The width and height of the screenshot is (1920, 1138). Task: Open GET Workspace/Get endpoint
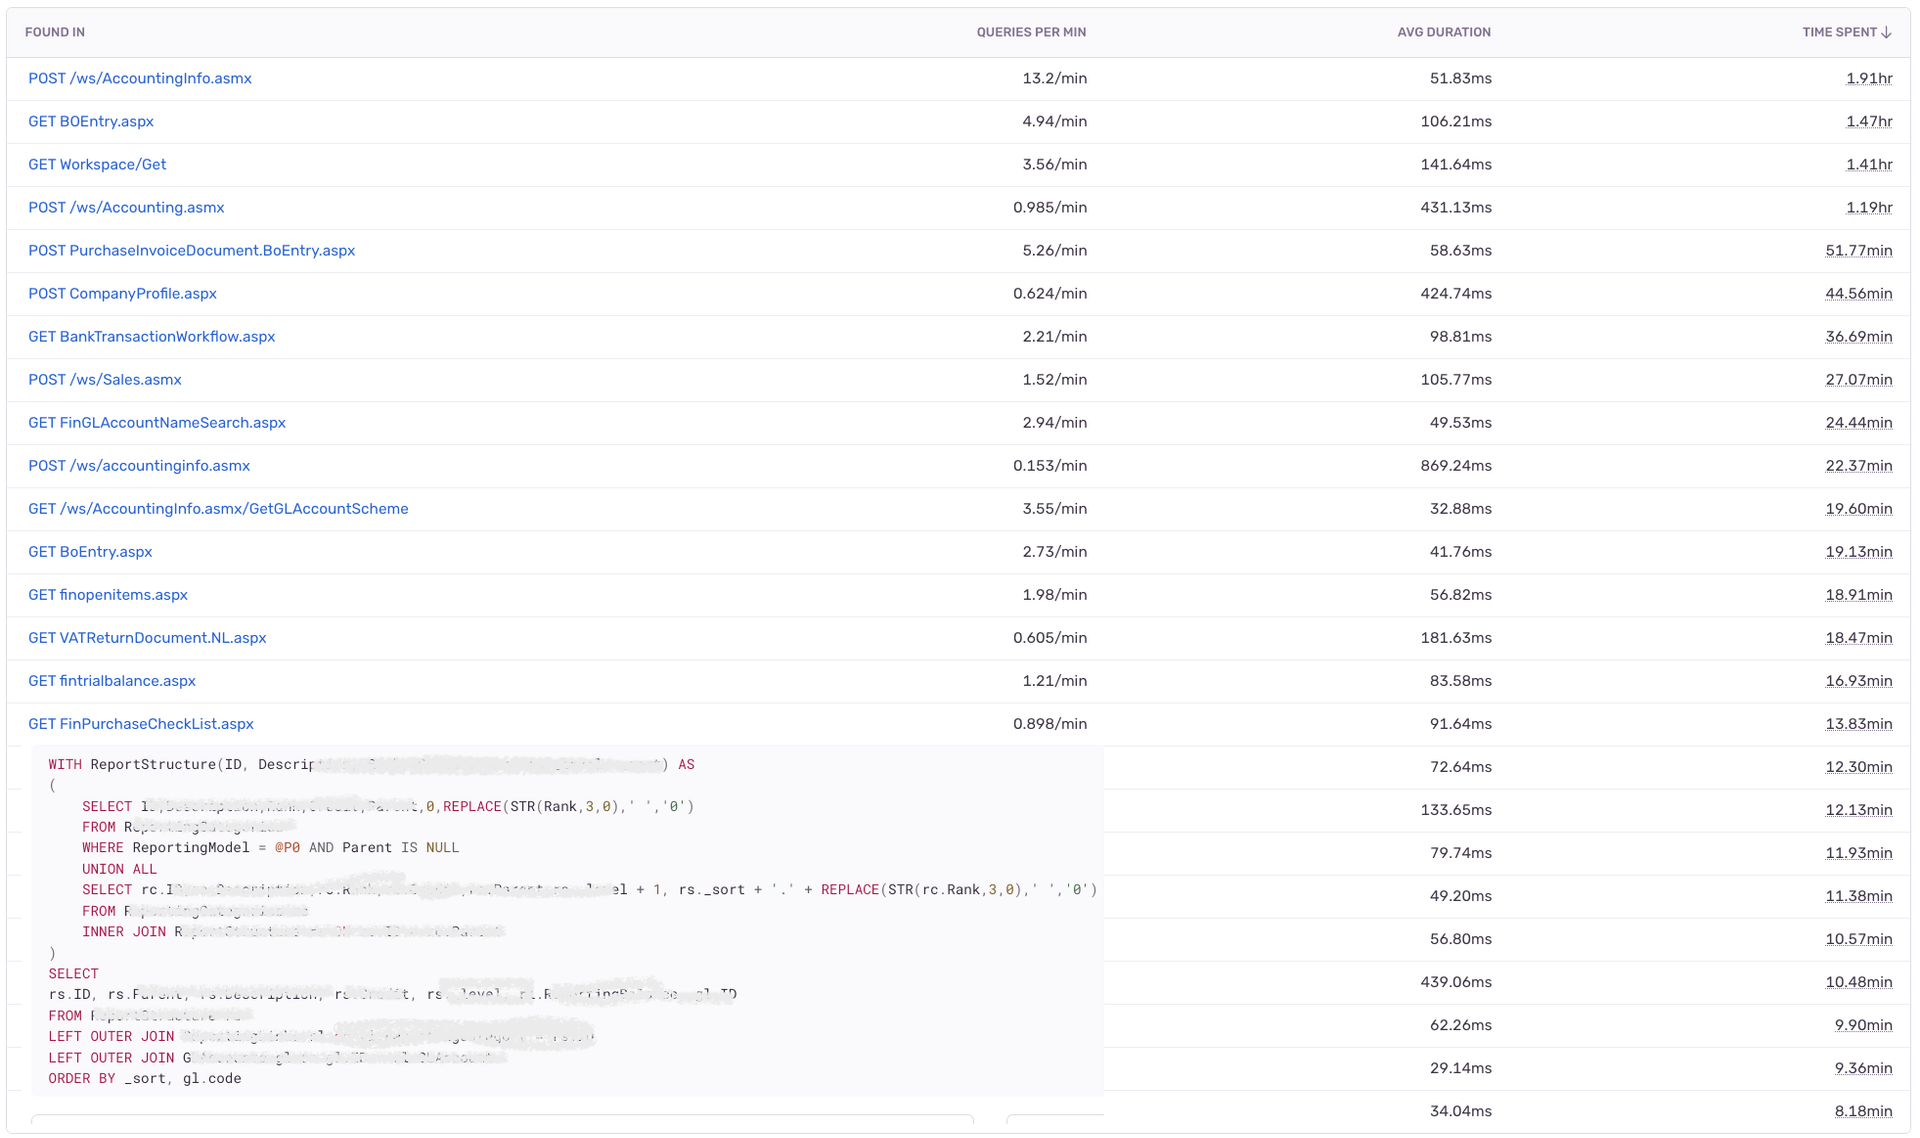point(96,164)
